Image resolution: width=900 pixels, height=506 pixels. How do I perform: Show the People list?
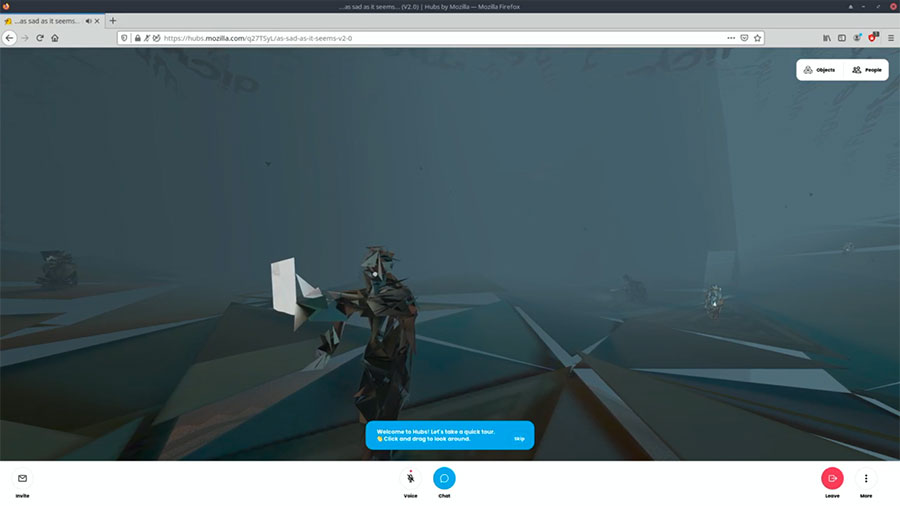867,70
